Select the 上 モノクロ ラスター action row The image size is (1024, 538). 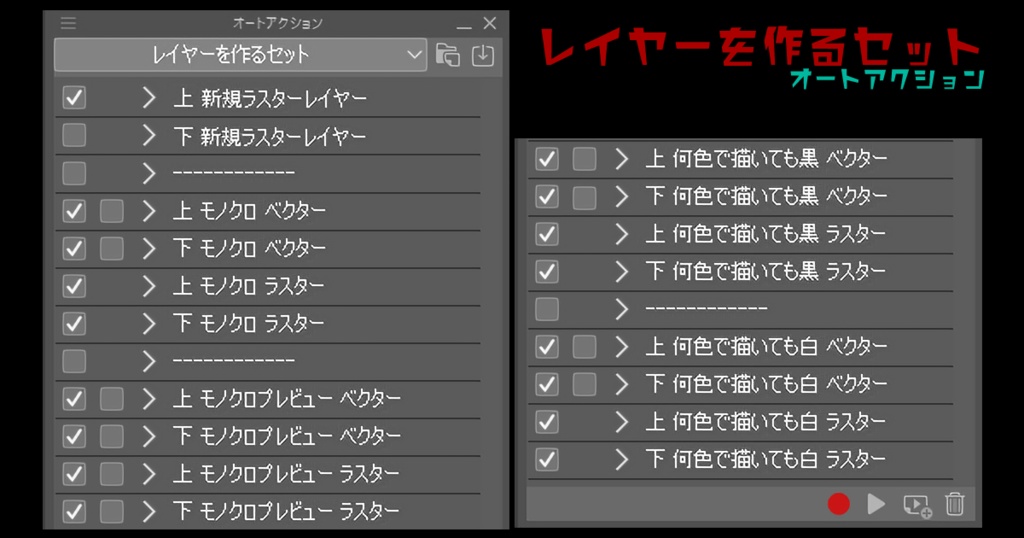(268, 286)
